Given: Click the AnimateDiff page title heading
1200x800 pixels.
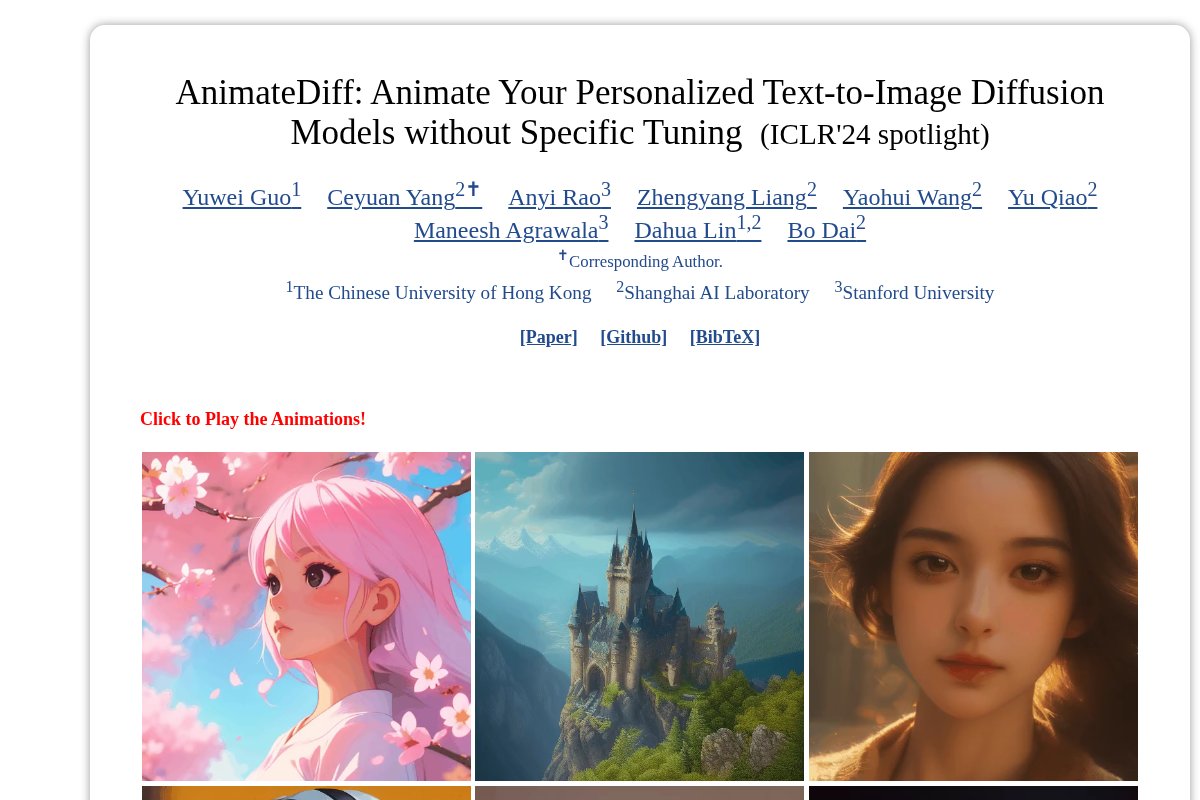Looking at the screenshot, I should [x=640, y=112].
